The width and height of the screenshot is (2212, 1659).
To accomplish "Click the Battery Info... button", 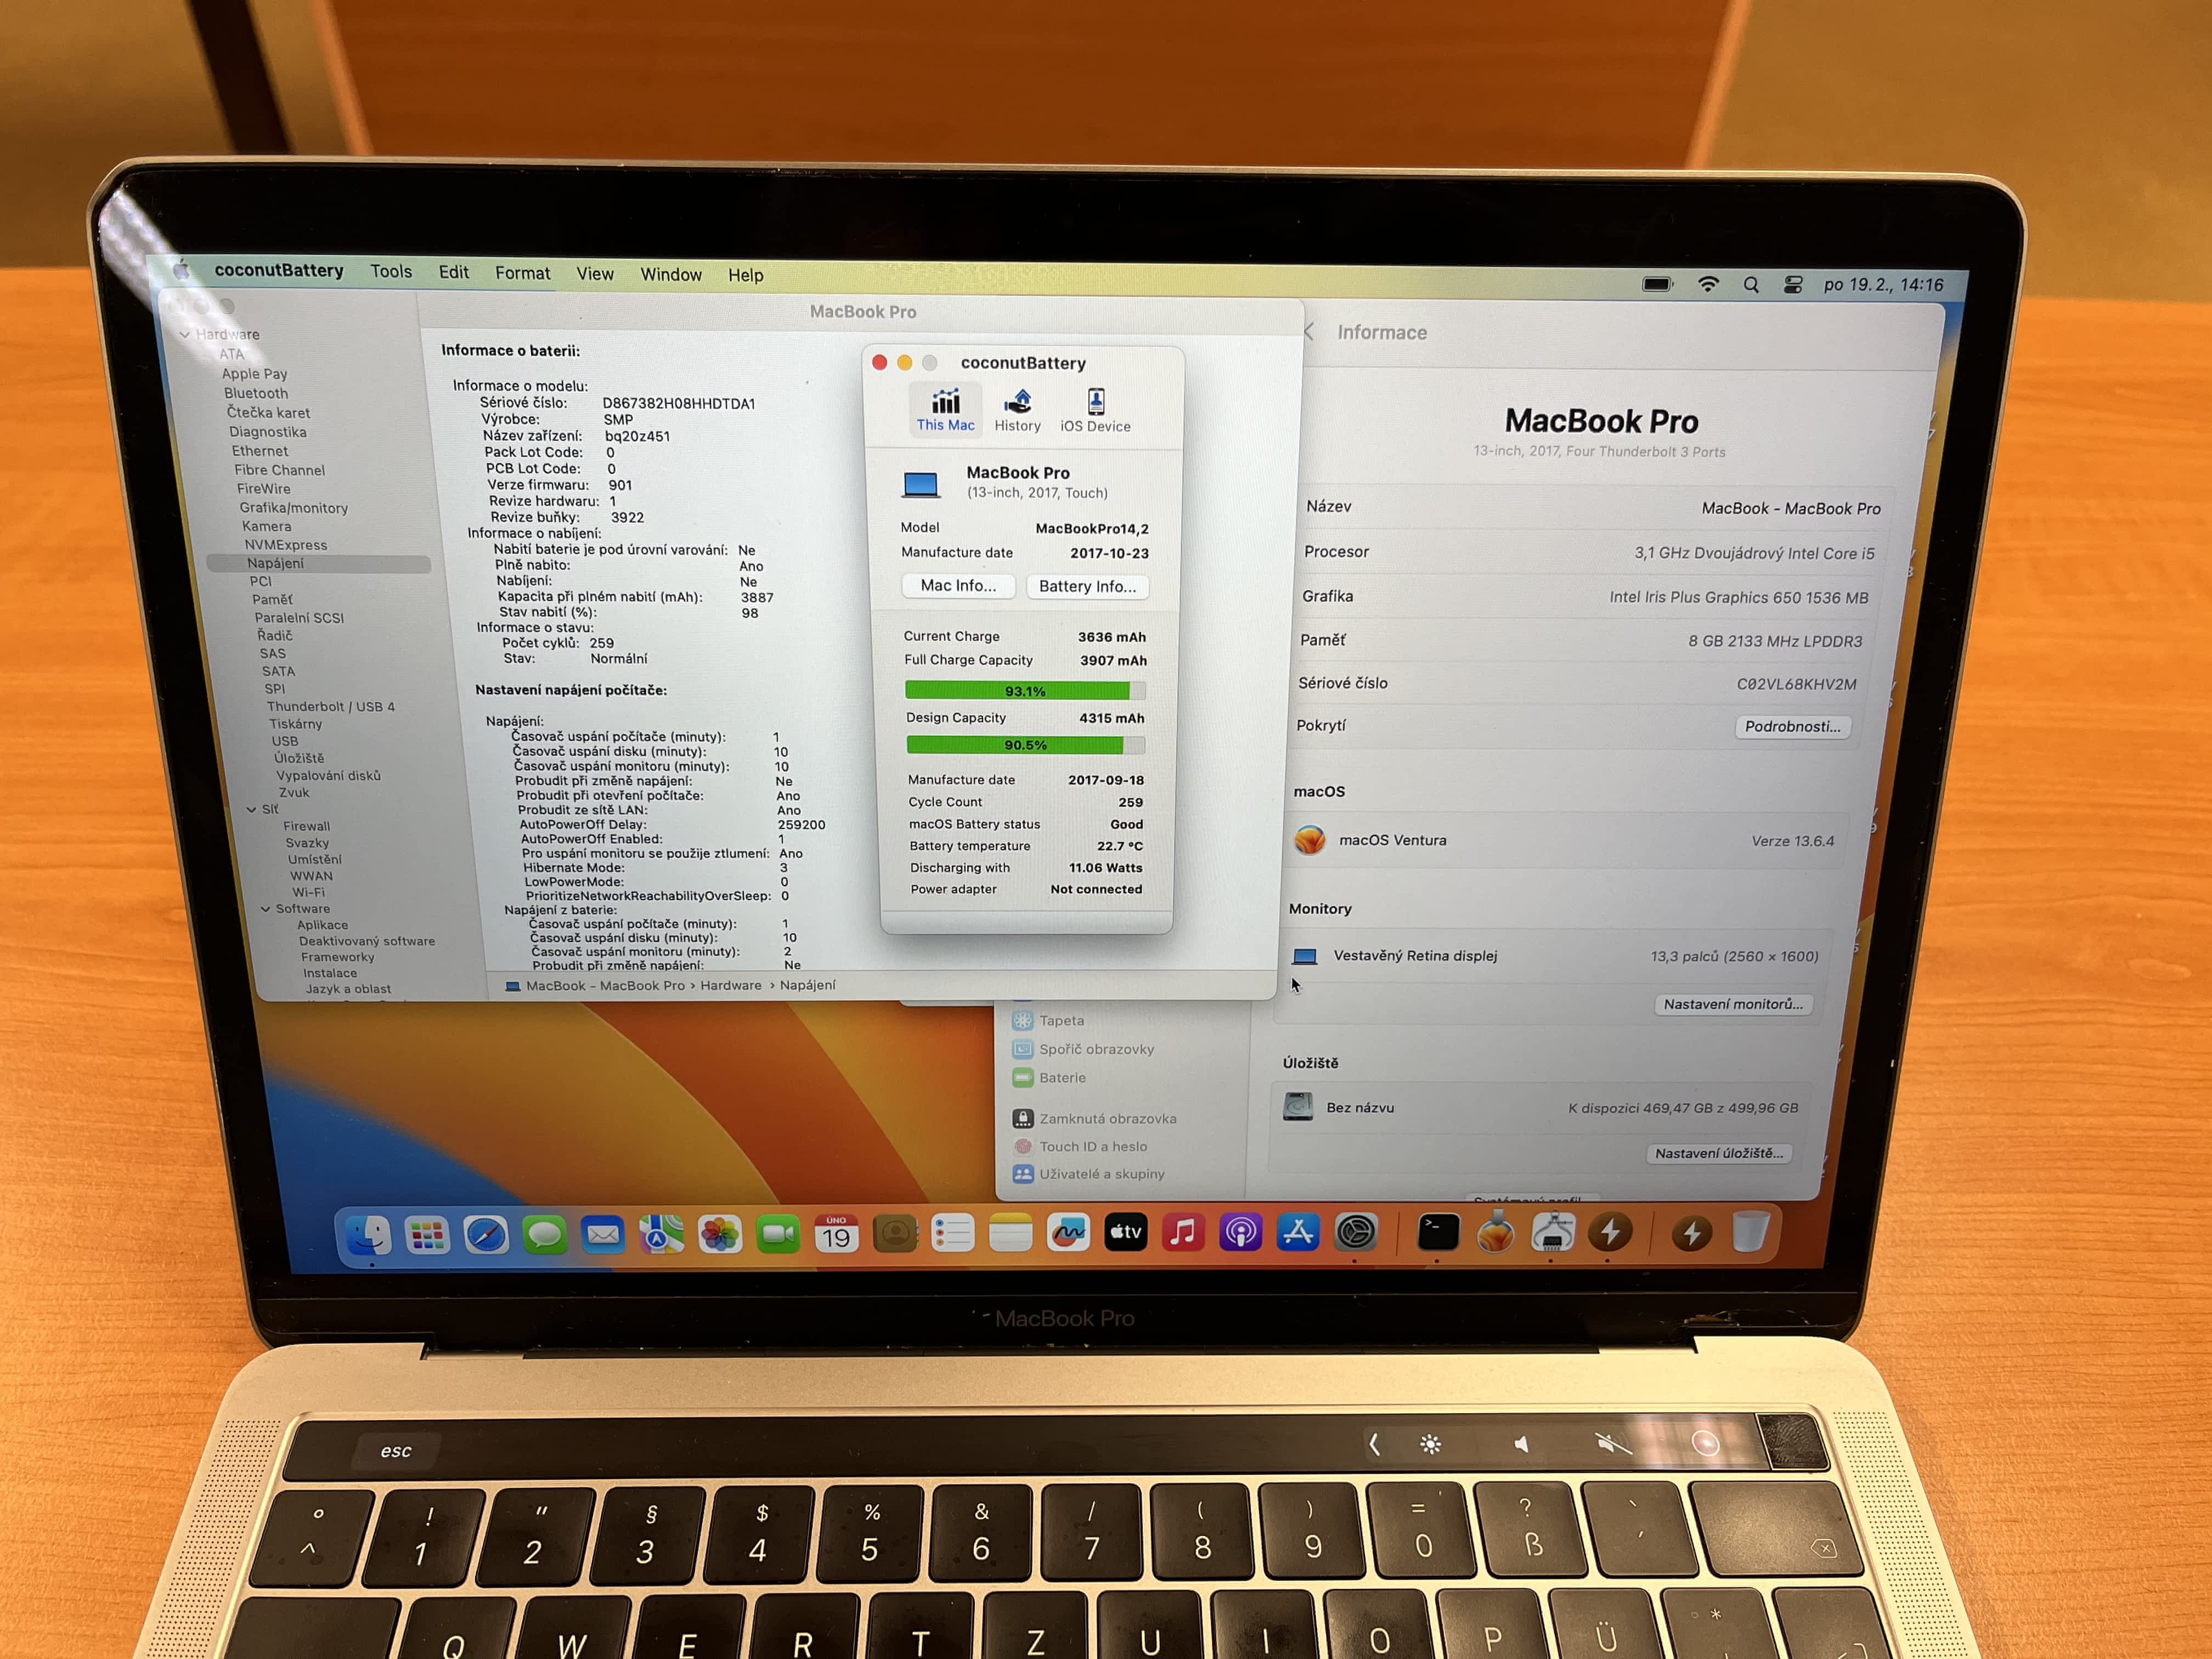I will click(x=1087, y=587).
